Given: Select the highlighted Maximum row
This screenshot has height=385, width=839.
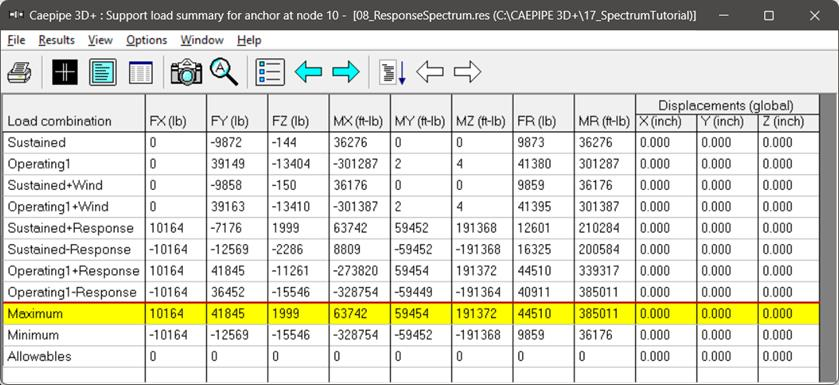Looking at the screenshot, I should pos(411,314).
